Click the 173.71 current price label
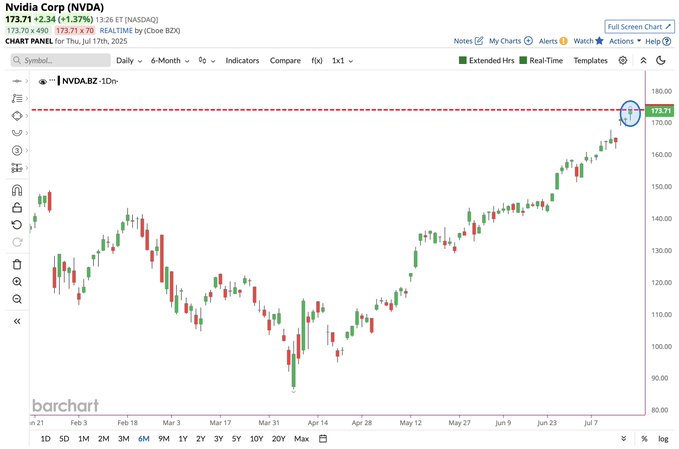Viewport: 679px width, 449px height. [660, 111]
